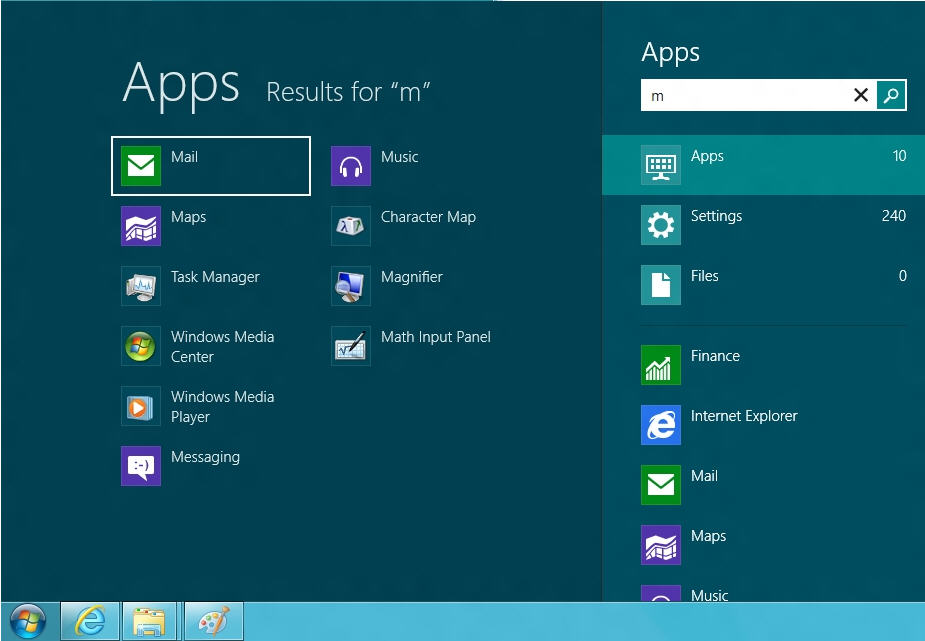Click the Maps icon in search results
The width and height of the screenshot is (925, 641).
(141, 226)
